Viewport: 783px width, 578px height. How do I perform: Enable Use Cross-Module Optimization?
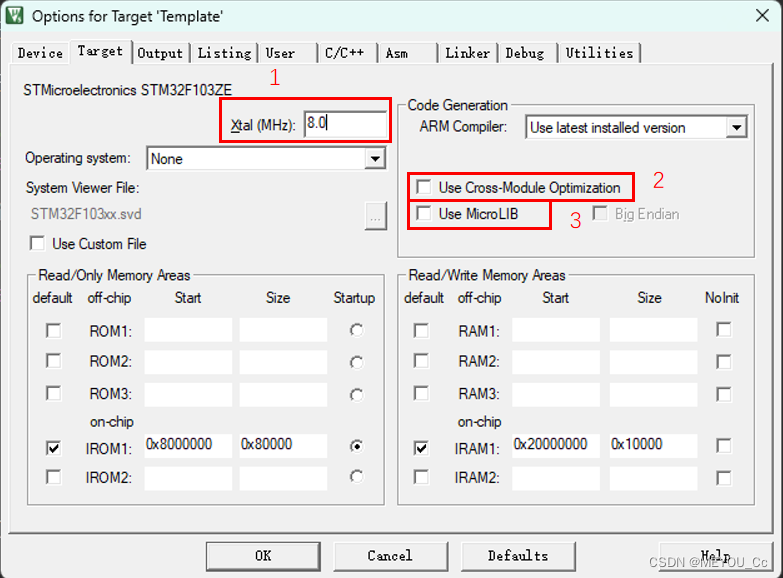423,187
